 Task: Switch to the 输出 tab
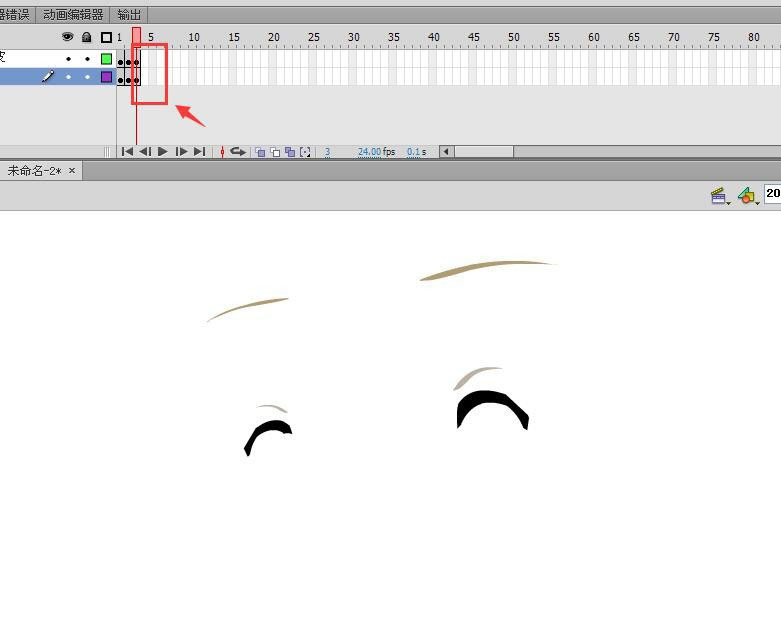(x=129, y=15)
